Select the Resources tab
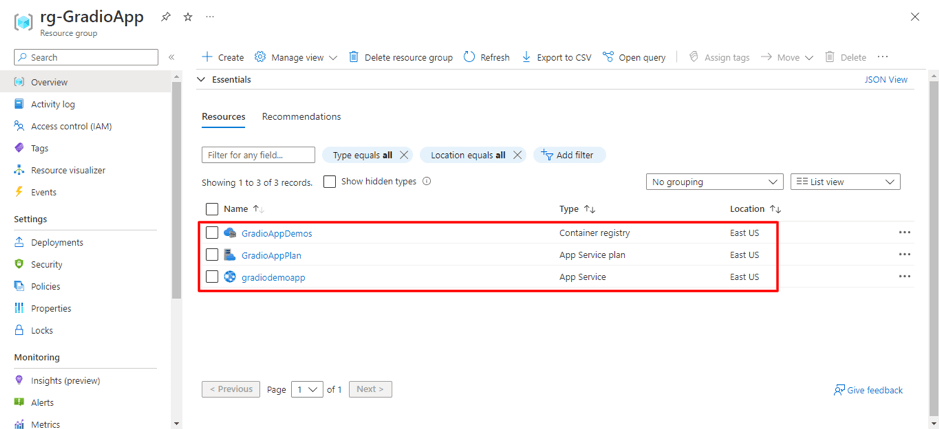The height and width of the screenshot is (429, 939). point(223,117)
